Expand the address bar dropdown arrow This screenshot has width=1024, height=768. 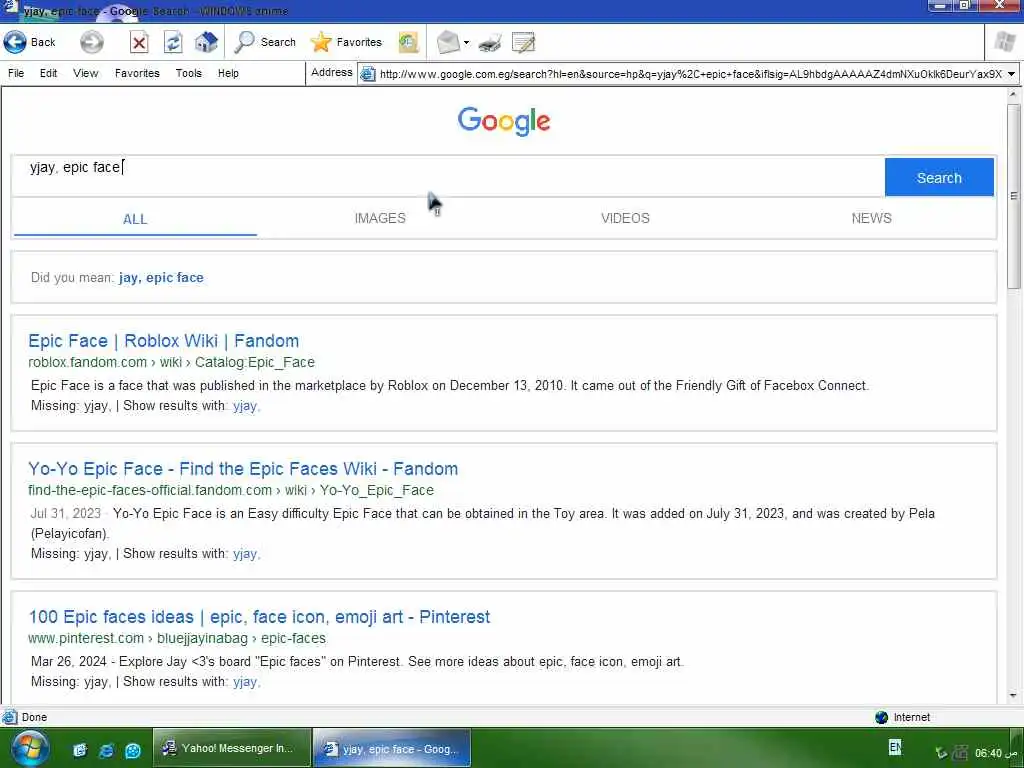click(1012, 74)
